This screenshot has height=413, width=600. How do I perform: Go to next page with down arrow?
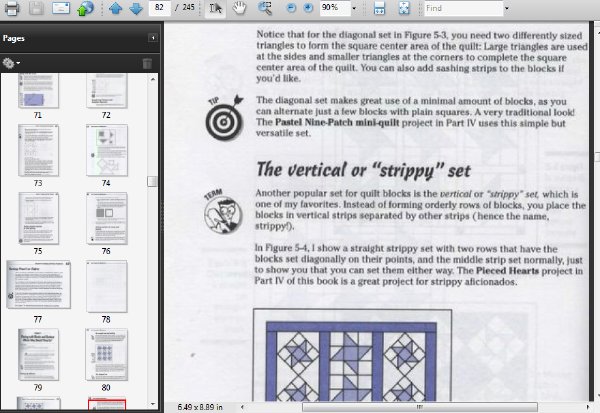pos(136,8)
